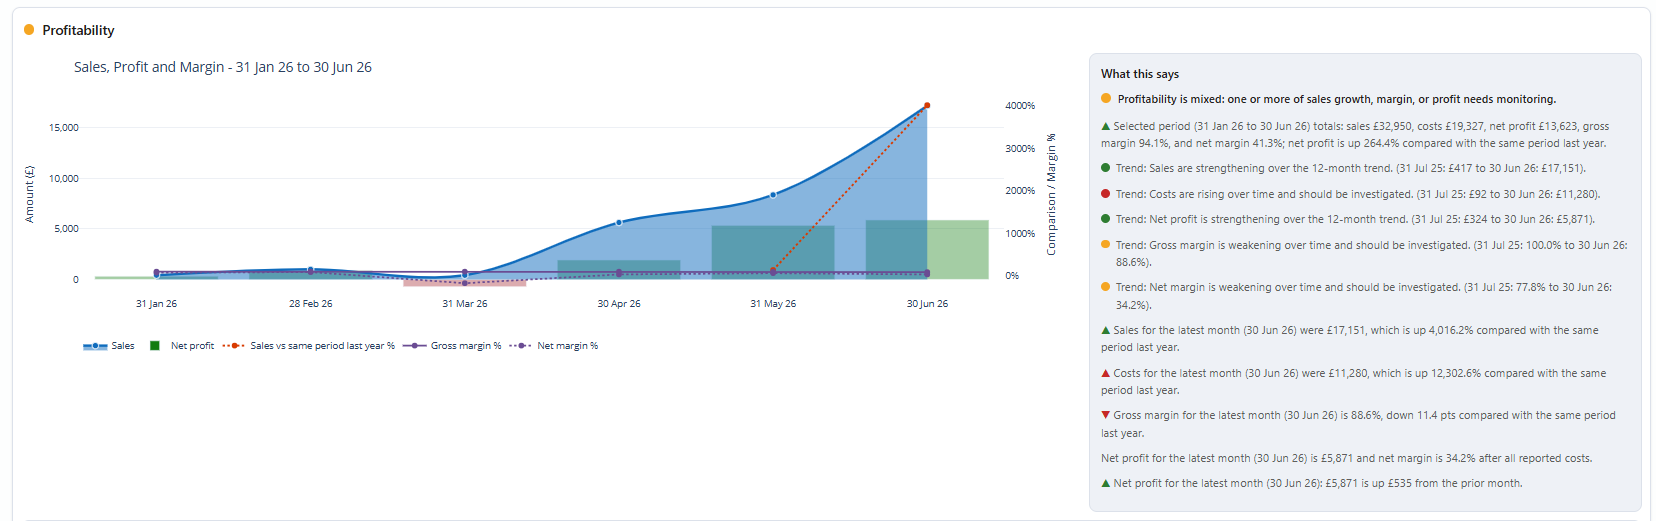Click the '30 Jun 26' x-axis label
This screenshot has width=1656, height=521.
pyautogui.click(x=927, y=303)
